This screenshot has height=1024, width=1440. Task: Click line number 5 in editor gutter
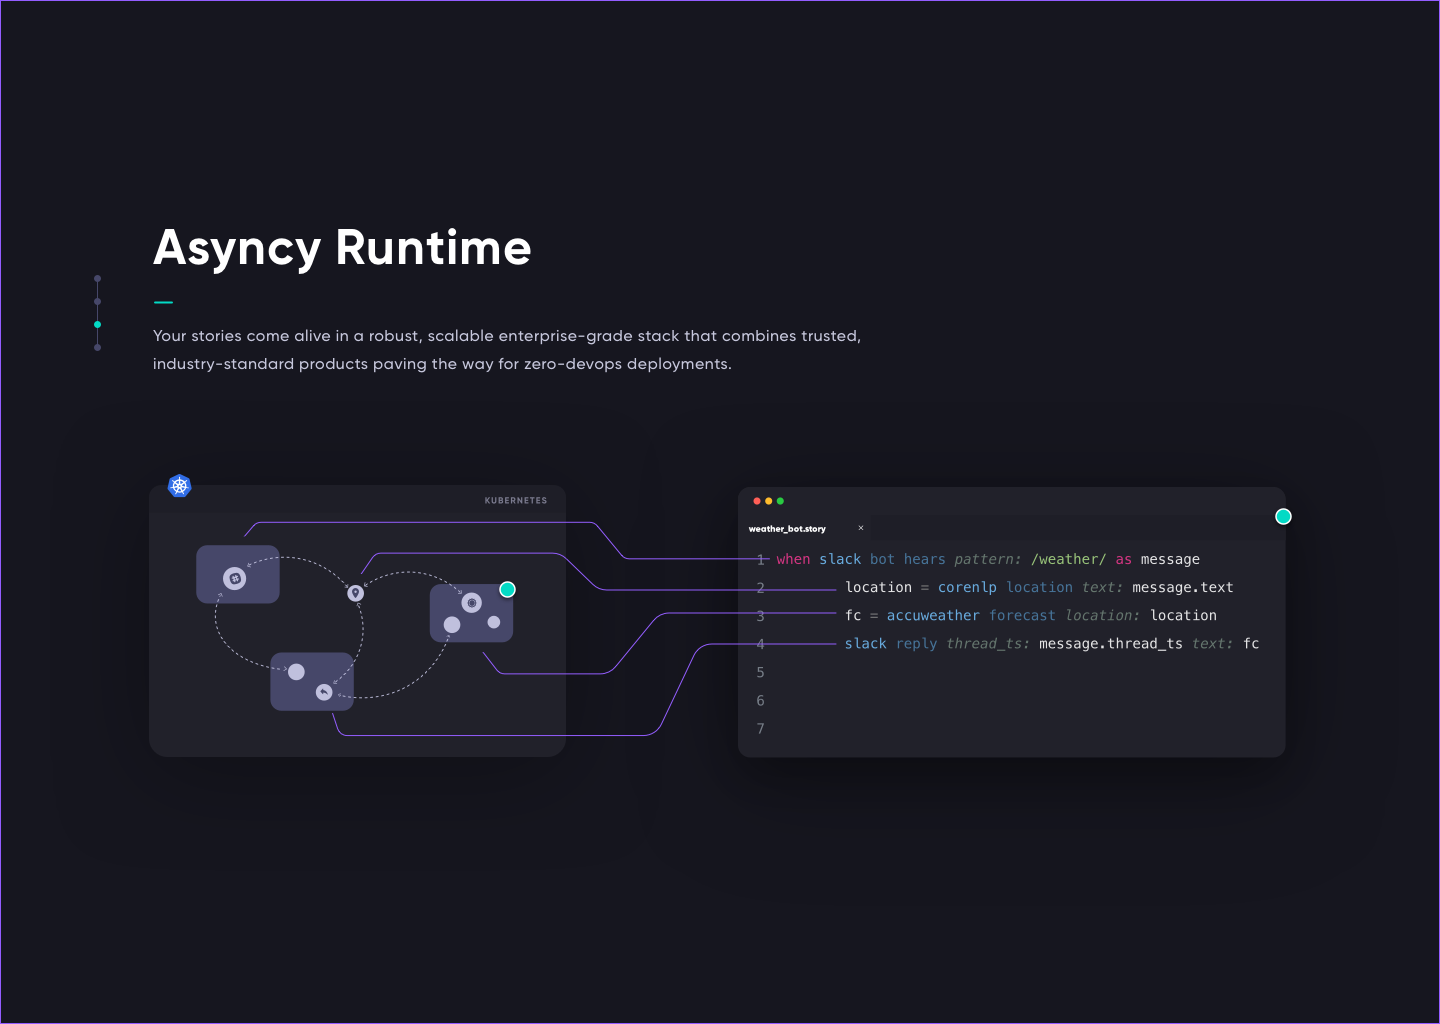point(760,673)
